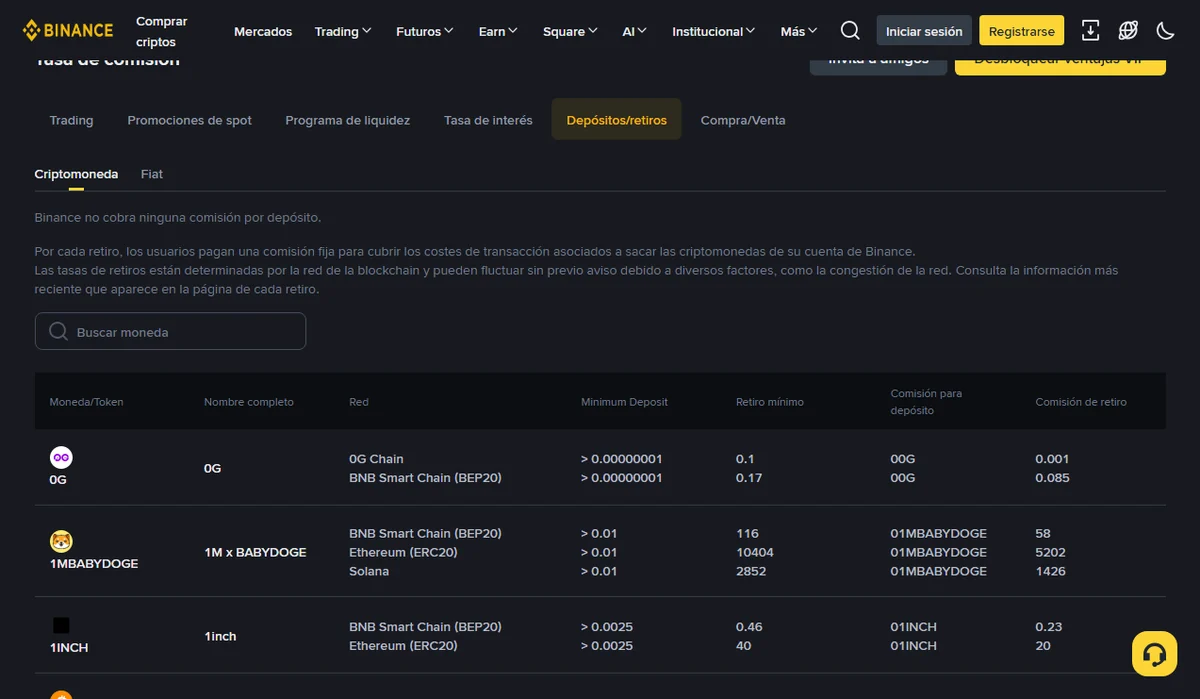Click minimum withdrawal value 116
The width and height of the screenshot is (1200, 699).
(x=747, y=533)
